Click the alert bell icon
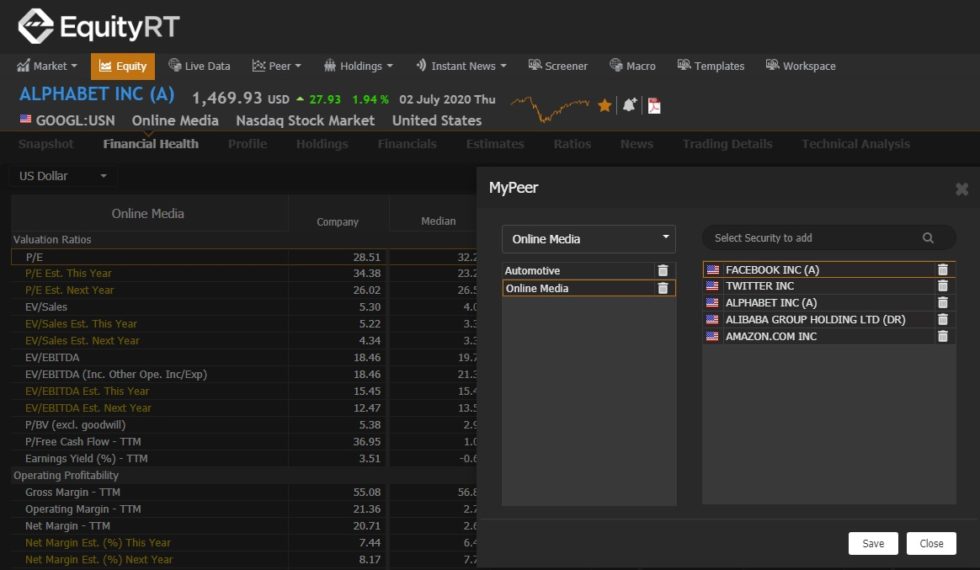Screen dimensions: 980x570 (629, 105)
